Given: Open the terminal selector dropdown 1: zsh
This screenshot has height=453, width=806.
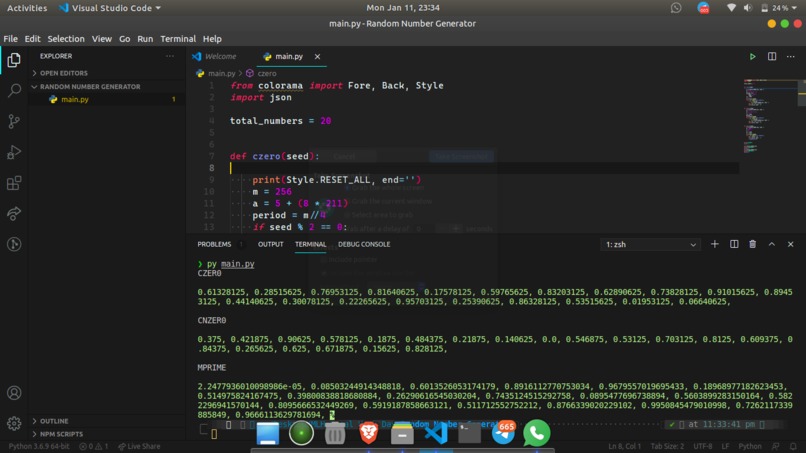Looking at the screenshot, I should [650, 245].
